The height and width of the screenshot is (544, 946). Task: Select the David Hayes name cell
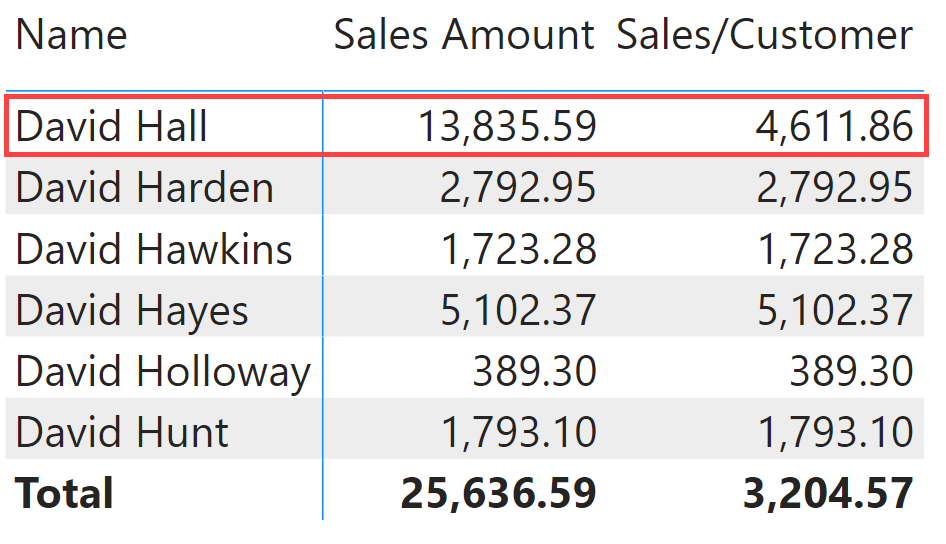click(x=132, y=311)
